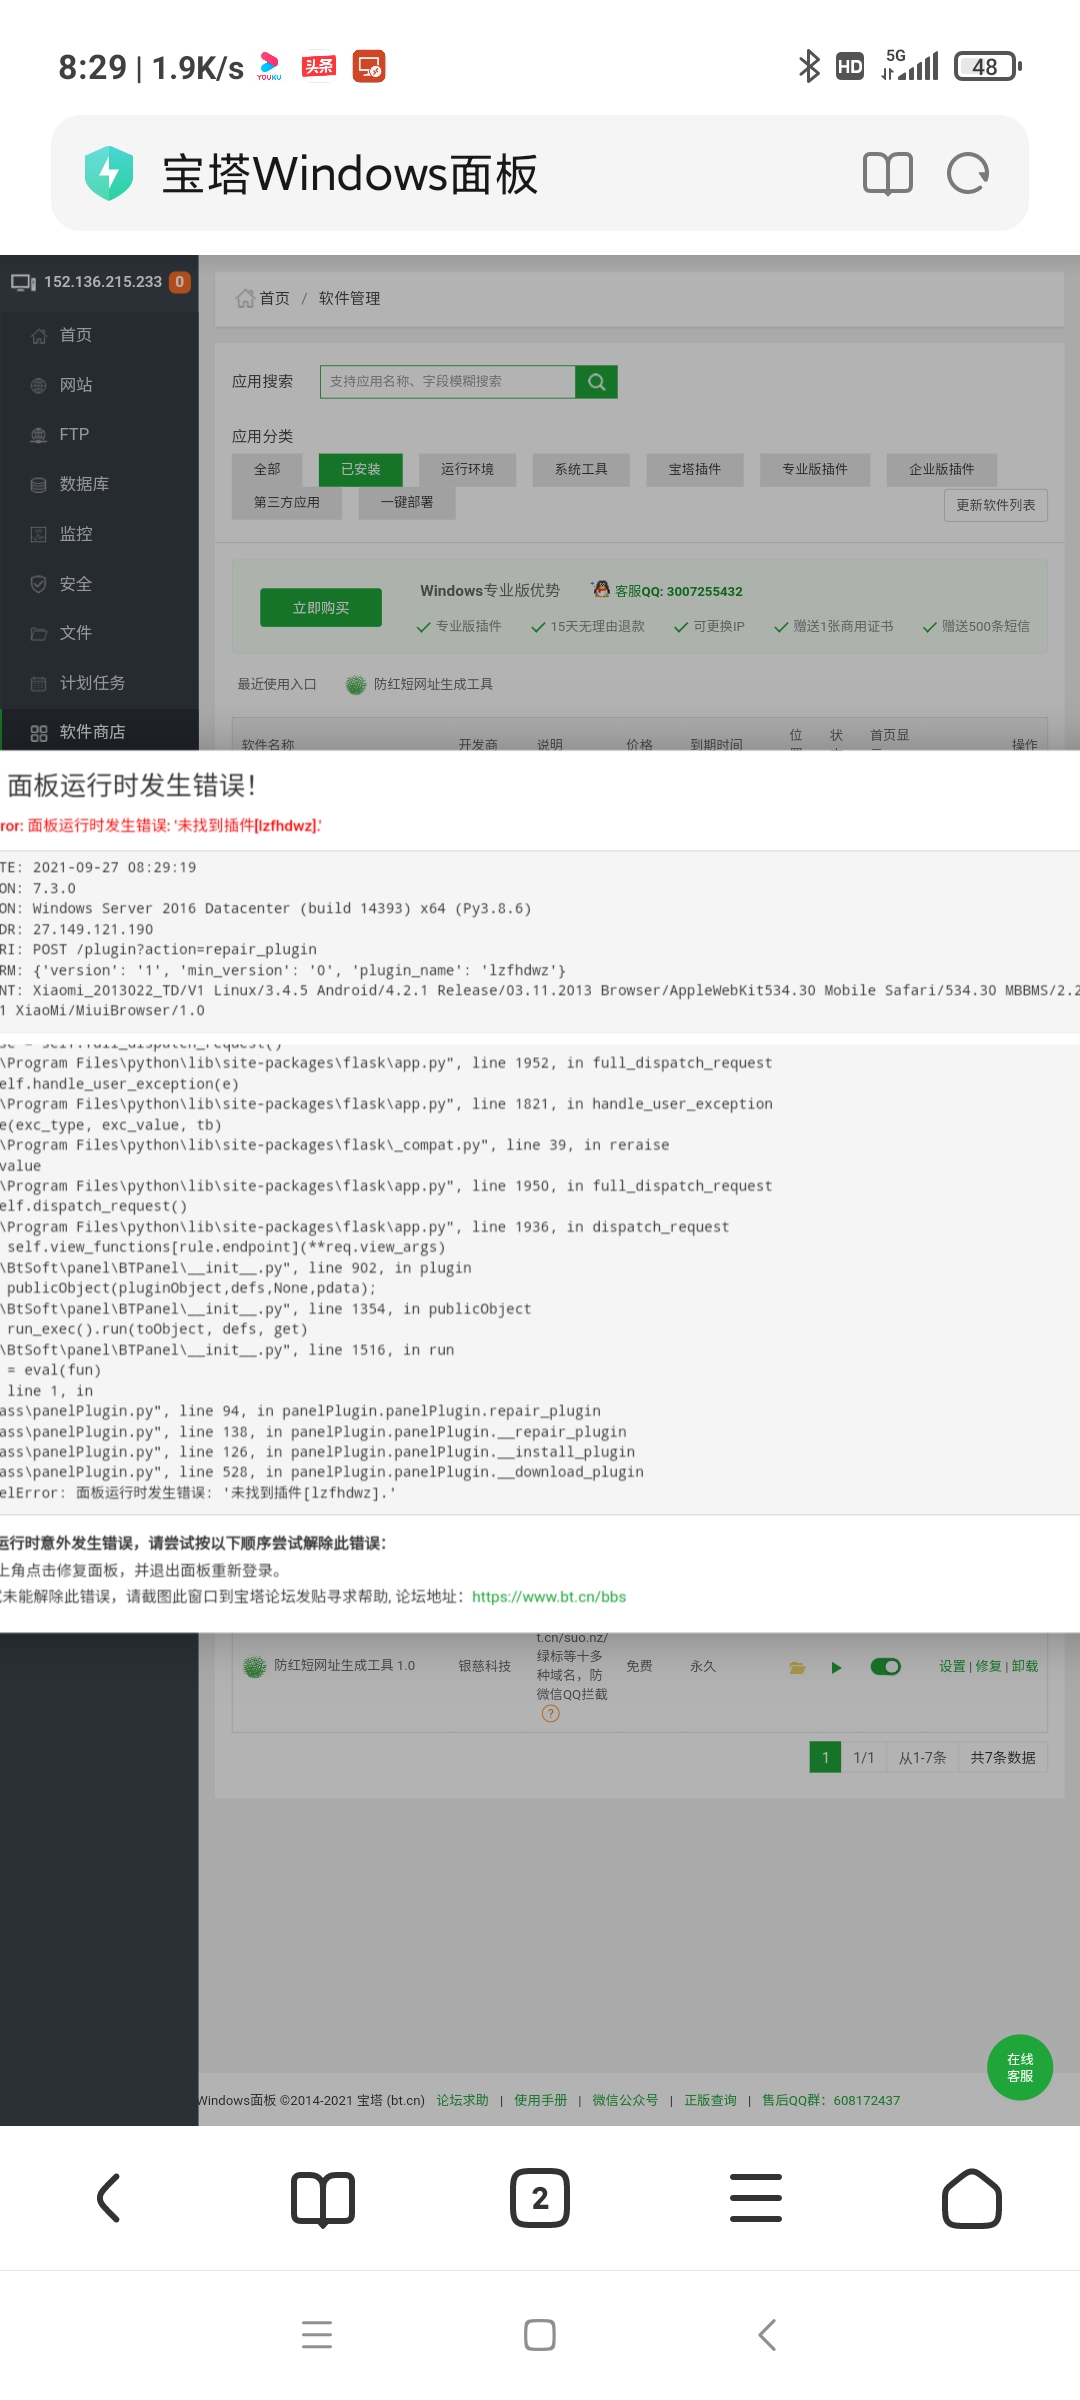Open recent 防红短网址生成工具 shortcut
Image resolution: width=1080 pixels, height=2400 pixels.
pos(420,684)
